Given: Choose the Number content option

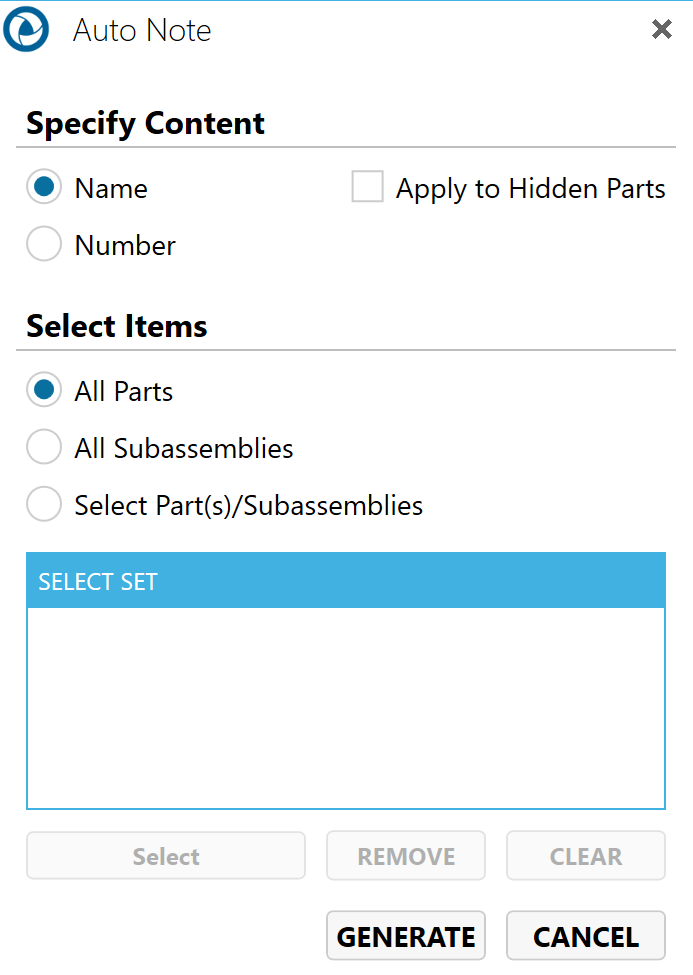Looking at the screenshot, I should pos(44,245).
